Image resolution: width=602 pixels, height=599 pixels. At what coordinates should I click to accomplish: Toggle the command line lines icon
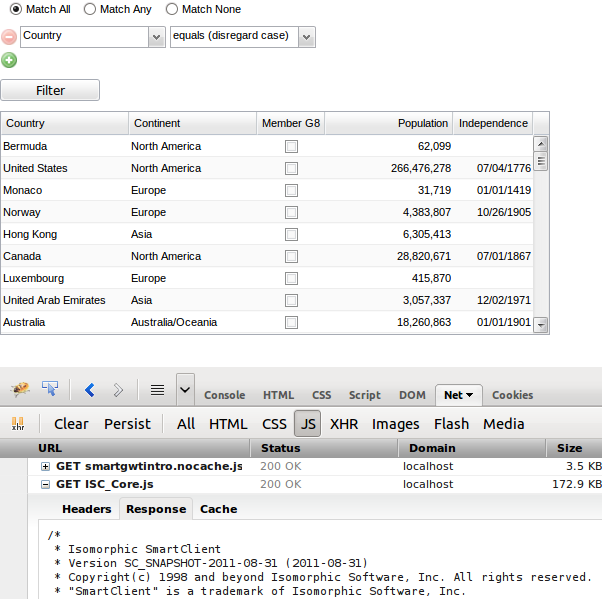[157, 390]
